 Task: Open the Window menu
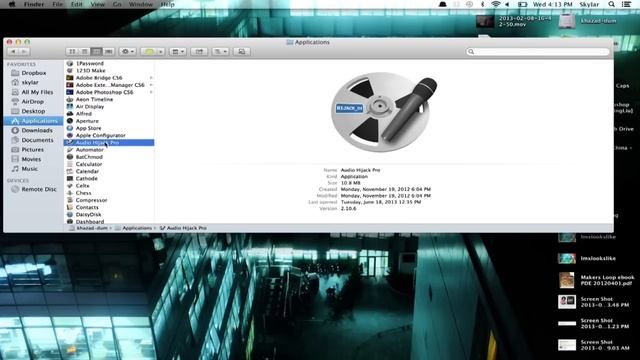click(141, 4)
